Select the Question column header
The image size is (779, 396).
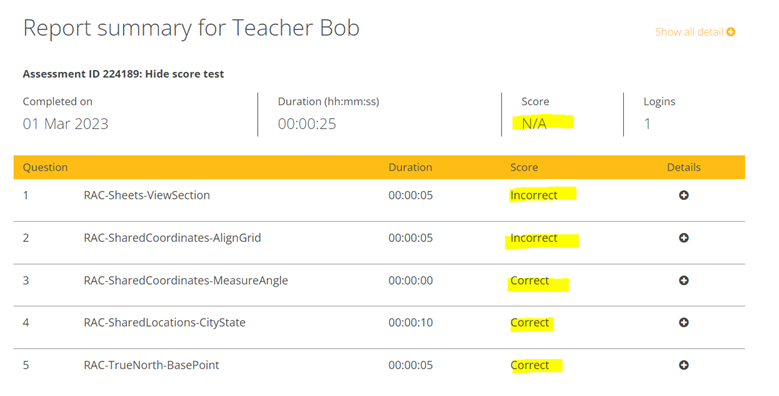coord(45,167)
